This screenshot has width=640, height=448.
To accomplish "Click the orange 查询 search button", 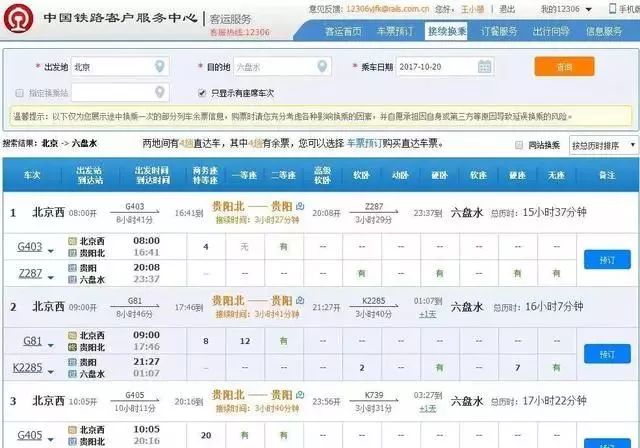I will 564,67.
